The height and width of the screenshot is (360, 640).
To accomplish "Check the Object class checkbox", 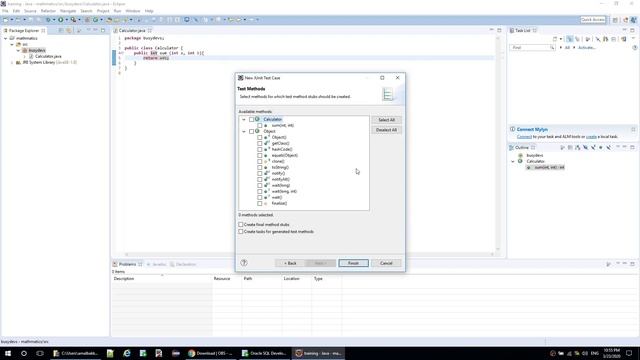I will pos(251,131).
